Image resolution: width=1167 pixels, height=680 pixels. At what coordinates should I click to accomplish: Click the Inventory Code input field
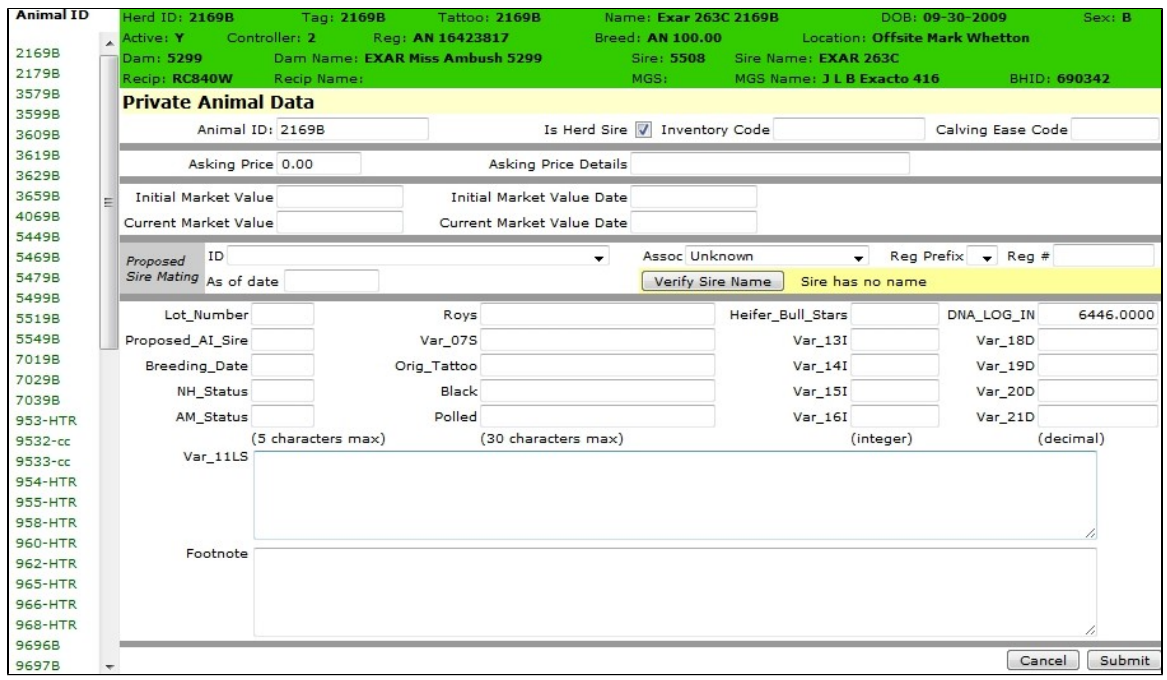point(848,129)
